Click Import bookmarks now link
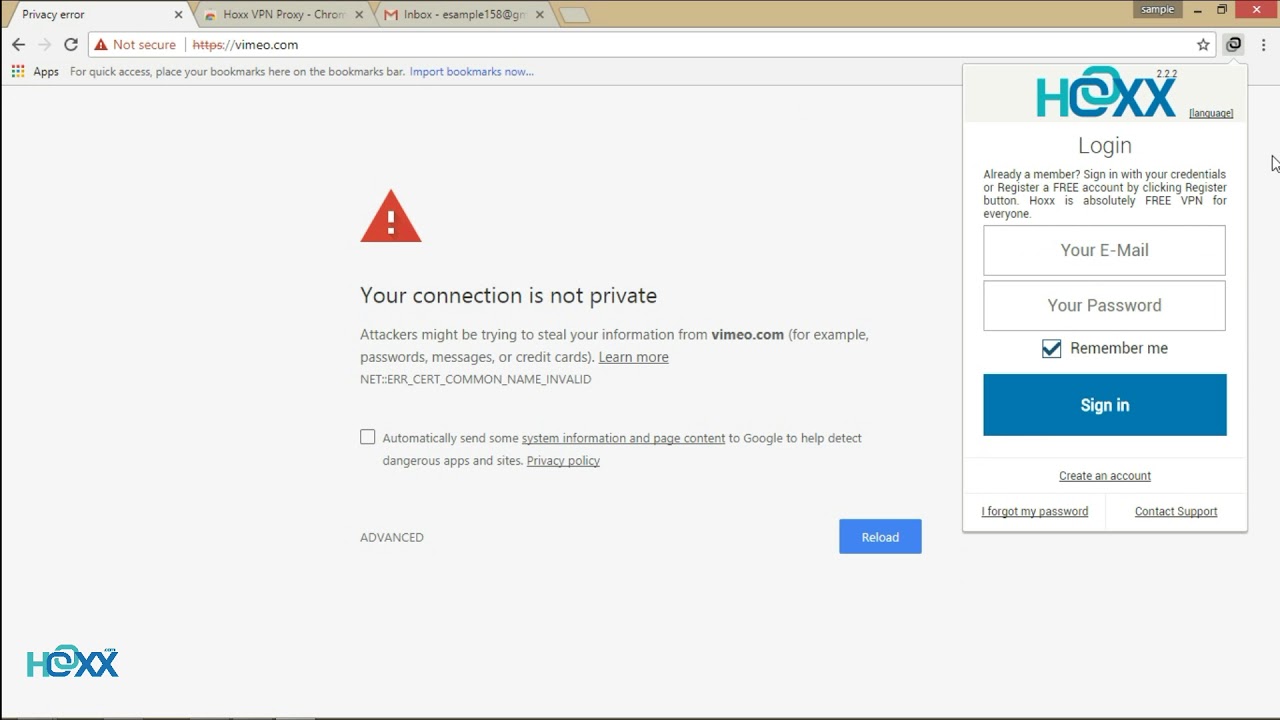The height and width of the screenshot is (720, 1280). pos(471,72)
